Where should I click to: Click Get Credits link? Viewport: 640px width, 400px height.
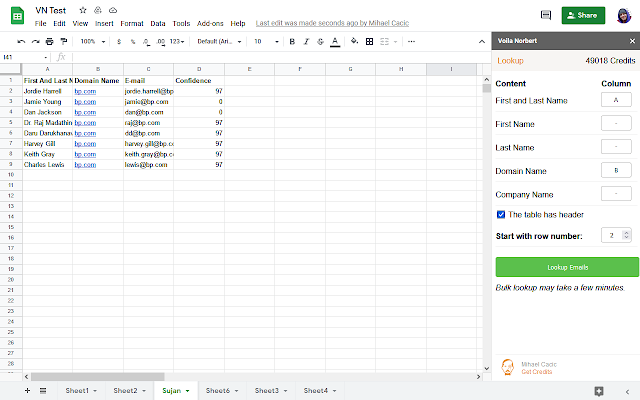tap(537, 372)
